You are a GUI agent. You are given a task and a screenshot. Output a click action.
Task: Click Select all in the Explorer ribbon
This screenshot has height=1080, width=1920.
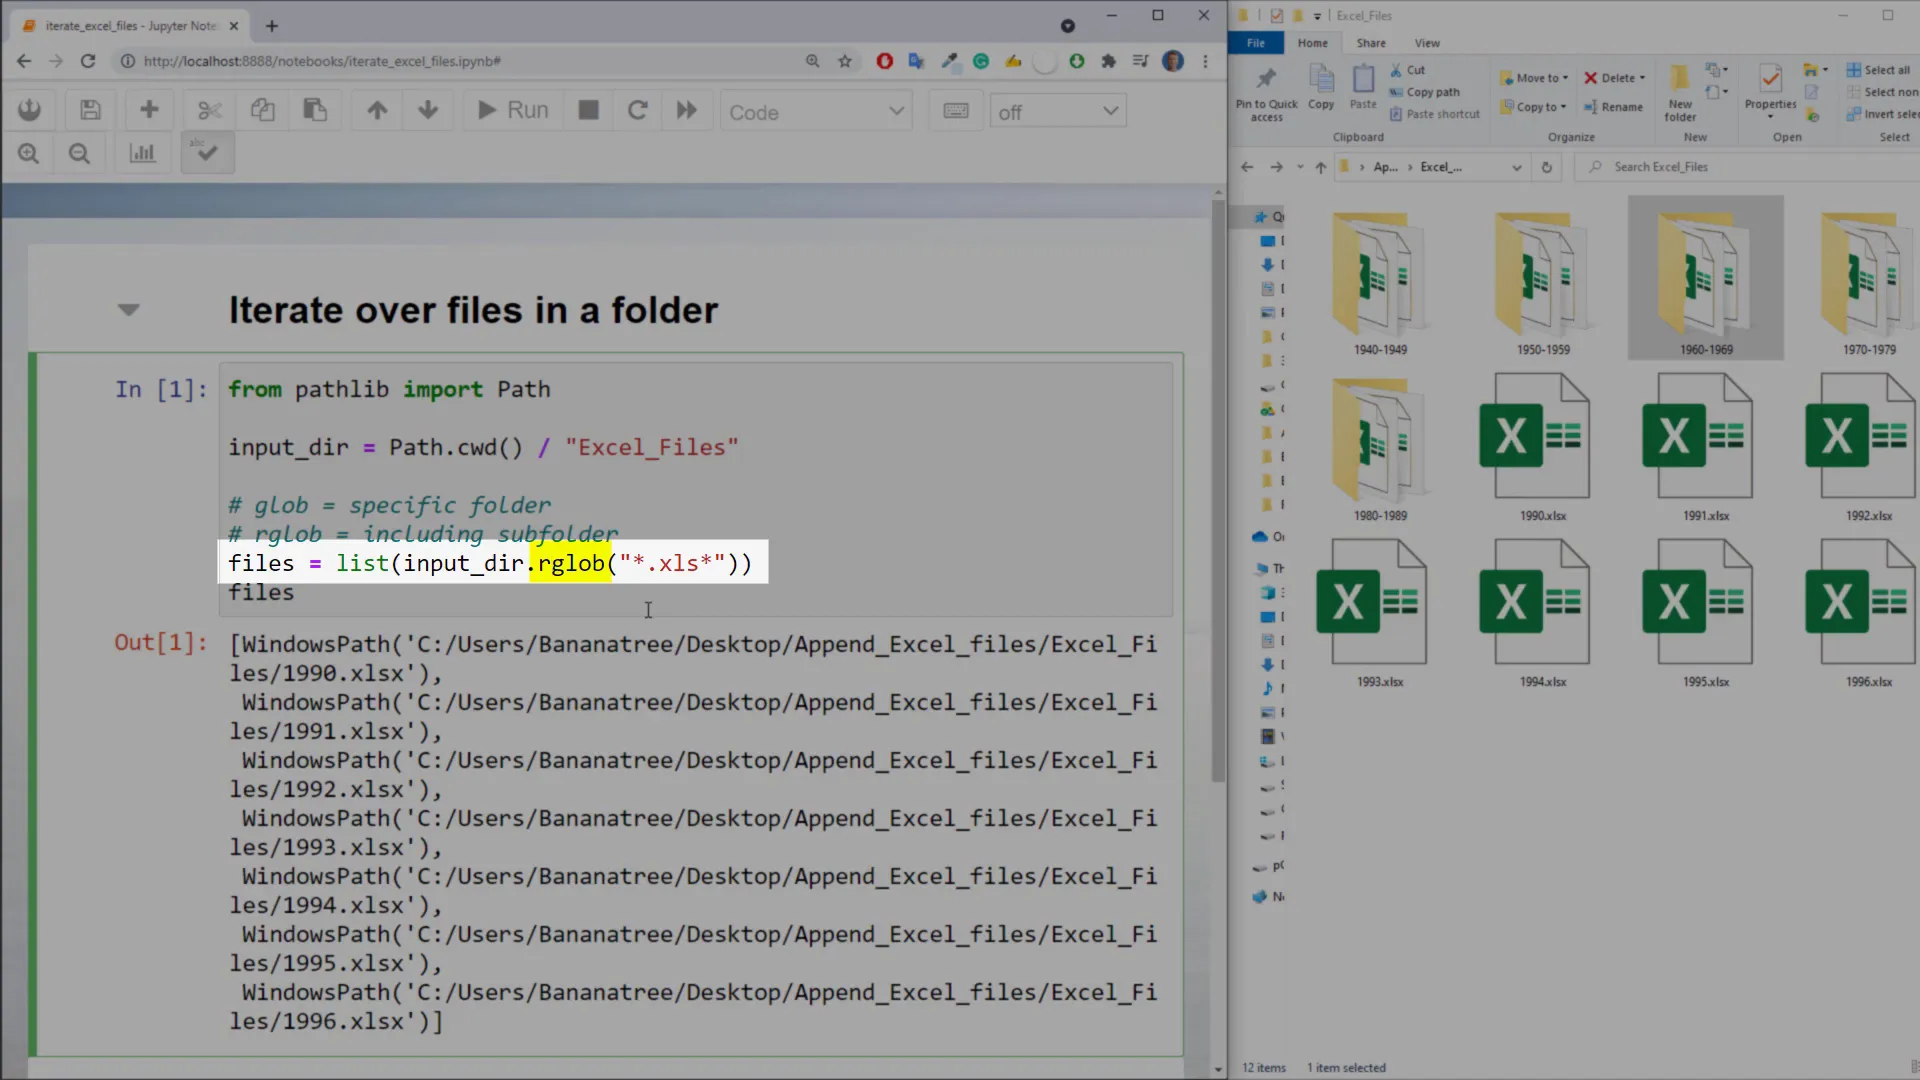1878,70
